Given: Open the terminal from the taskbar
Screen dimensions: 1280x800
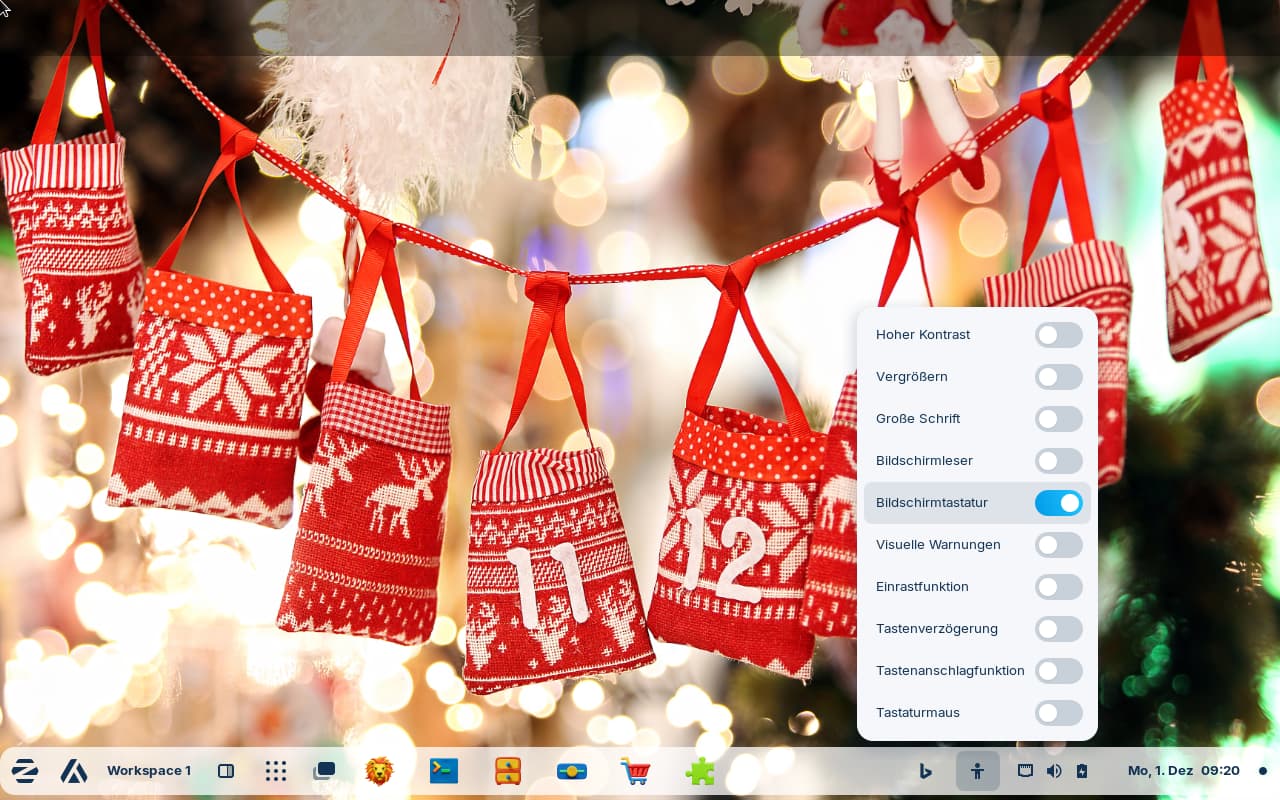Looking at the screenshot, I should click(x=444, y=771).
